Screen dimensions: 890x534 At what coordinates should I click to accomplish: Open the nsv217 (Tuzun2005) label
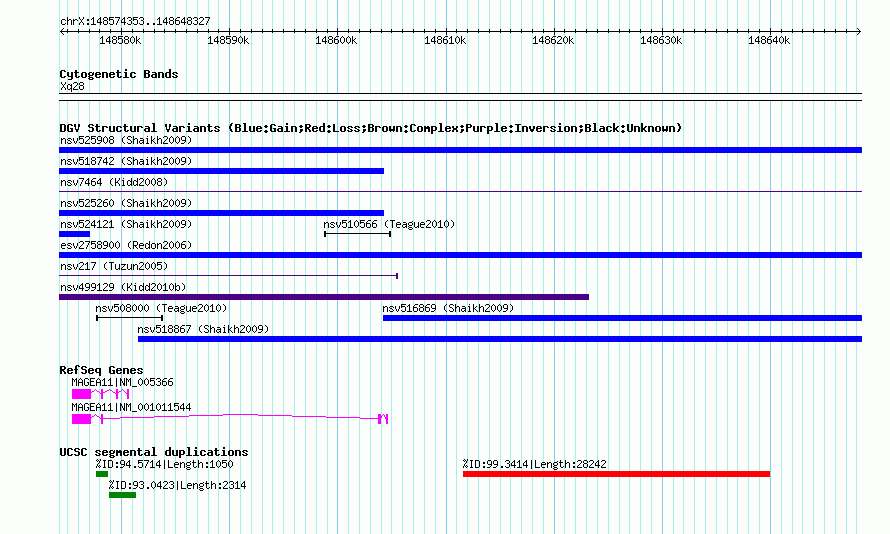click(x=114, y=266)
